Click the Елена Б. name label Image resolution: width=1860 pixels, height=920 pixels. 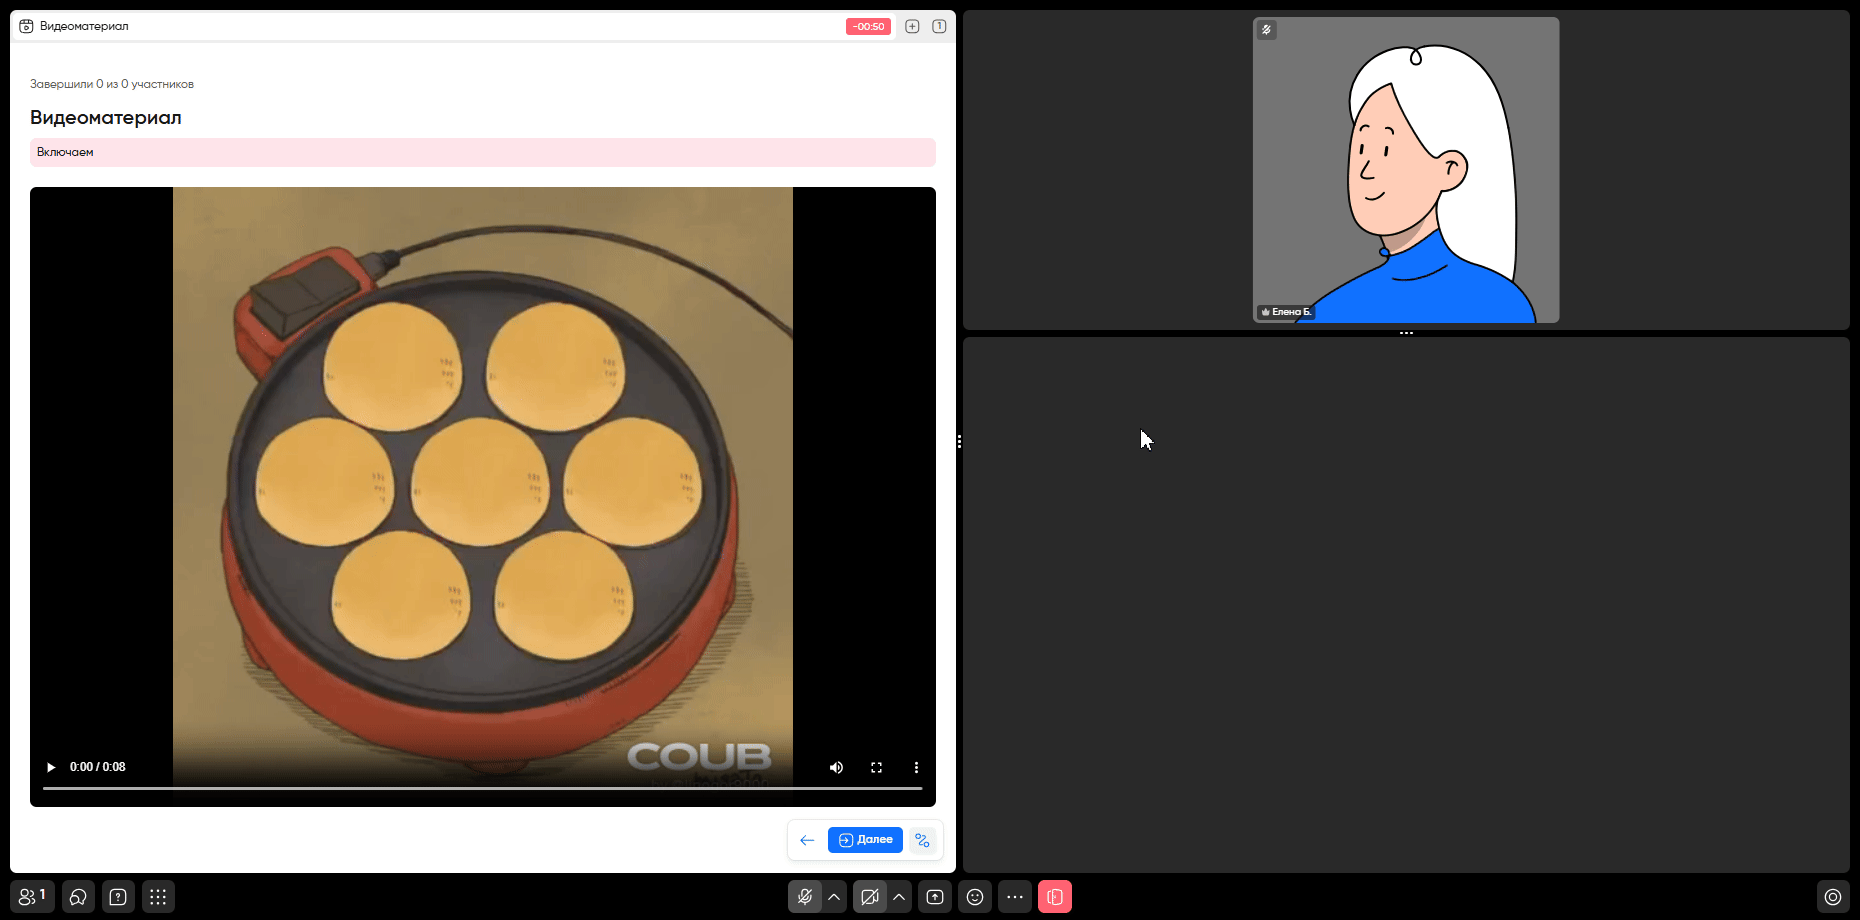(1286, 312)
